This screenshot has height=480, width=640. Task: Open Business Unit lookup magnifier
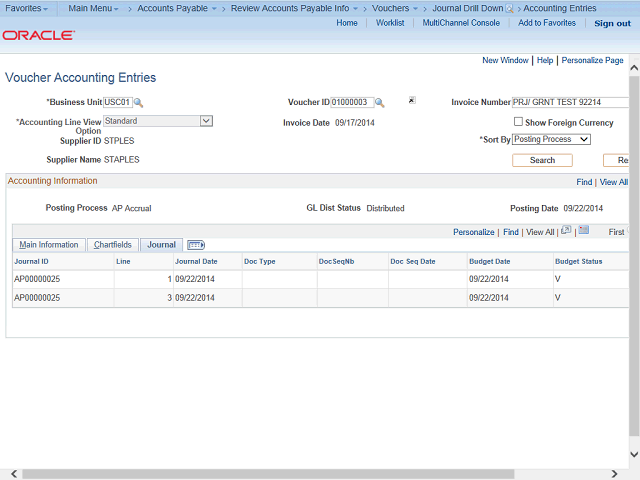138,102
